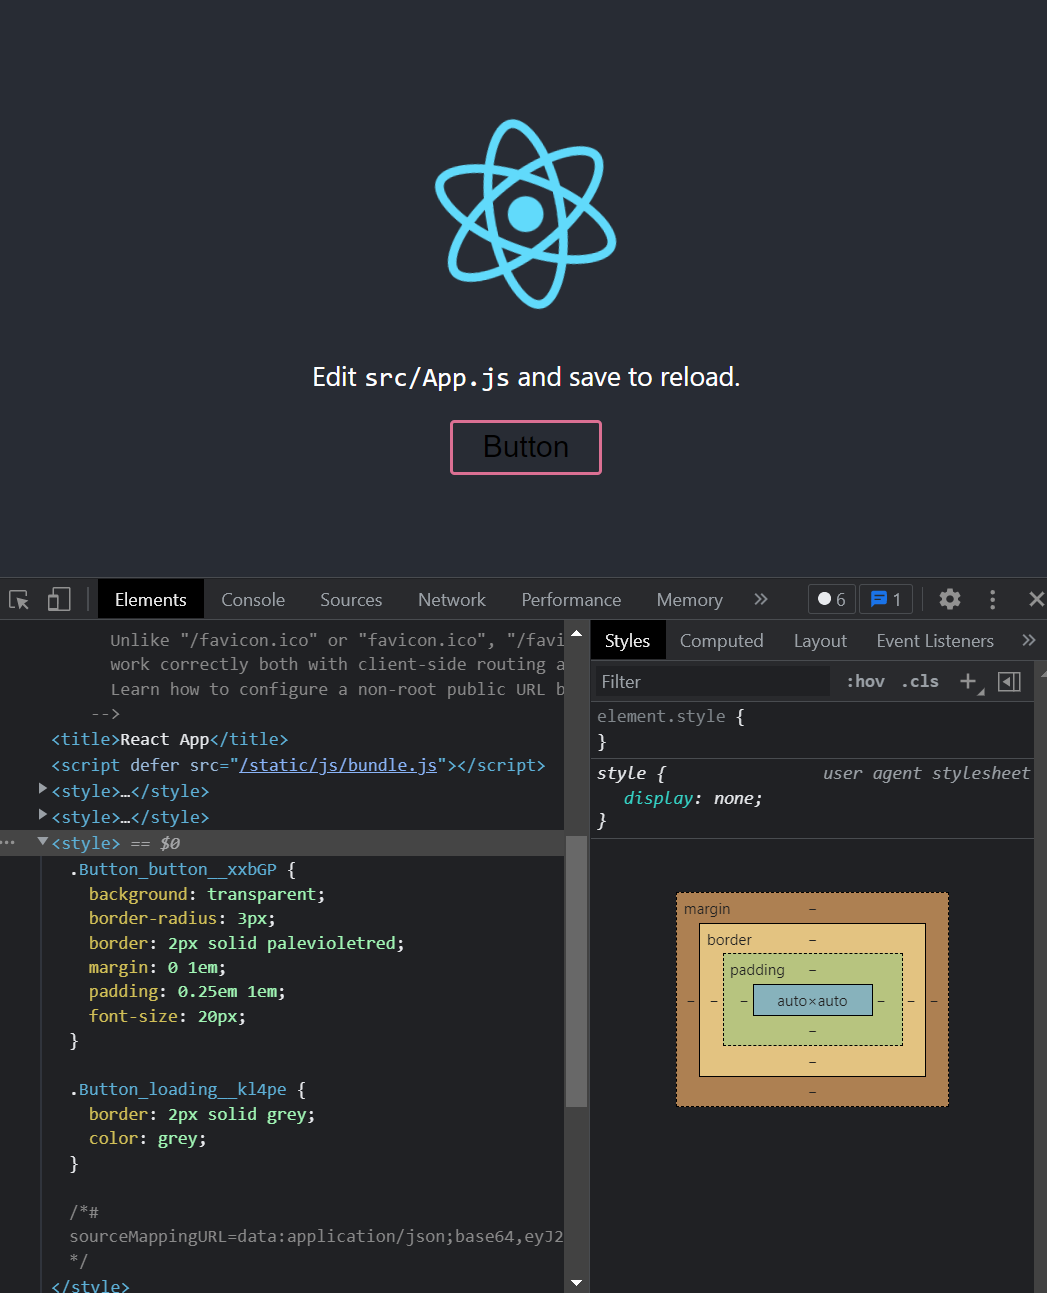Show more DevTools tabs chevron
1047x1293 pixels.
(x=761, y=599)
